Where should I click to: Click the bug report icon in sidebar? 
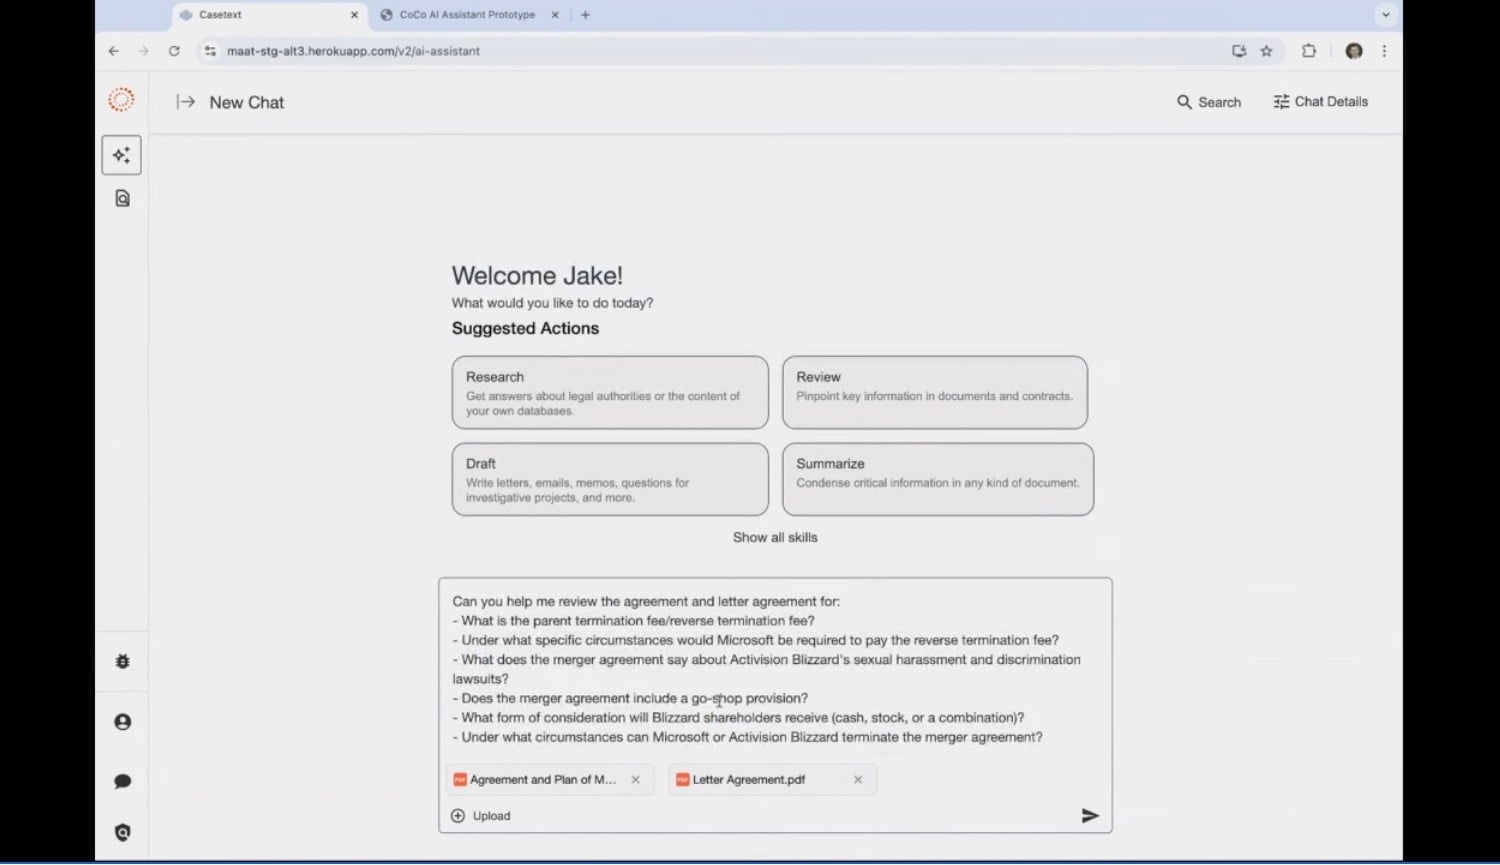point(122,661)
